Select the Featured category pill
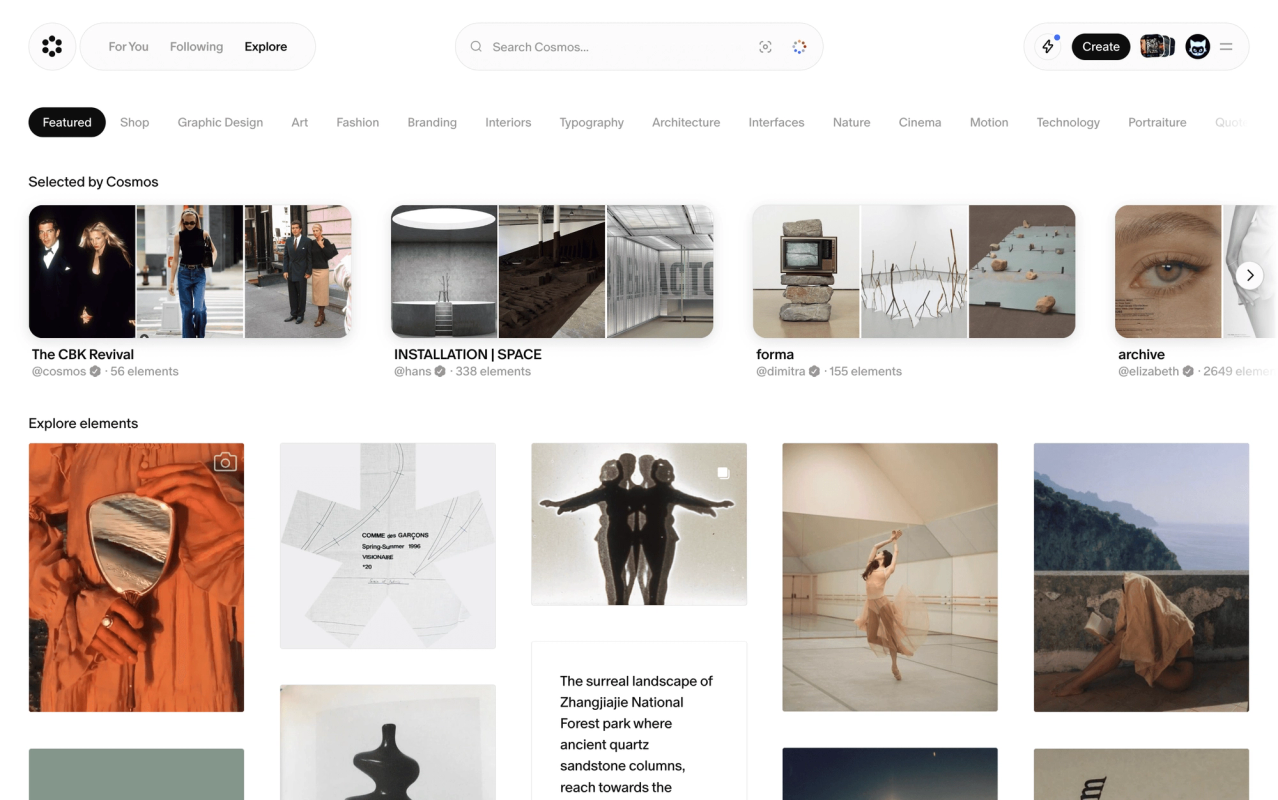 (67, 122)
